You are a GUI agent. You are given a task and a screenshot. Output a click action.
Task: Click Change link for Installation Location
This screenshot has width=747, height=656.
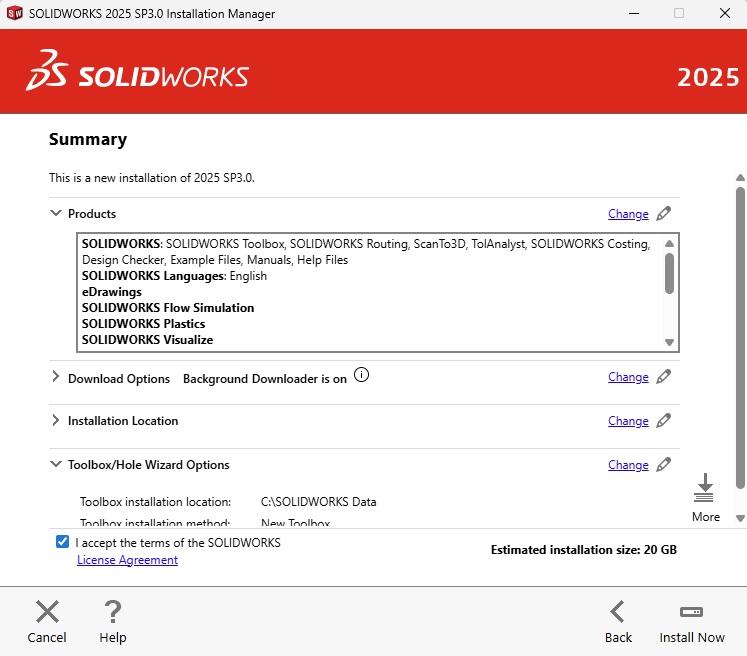[x=628, y=421]
